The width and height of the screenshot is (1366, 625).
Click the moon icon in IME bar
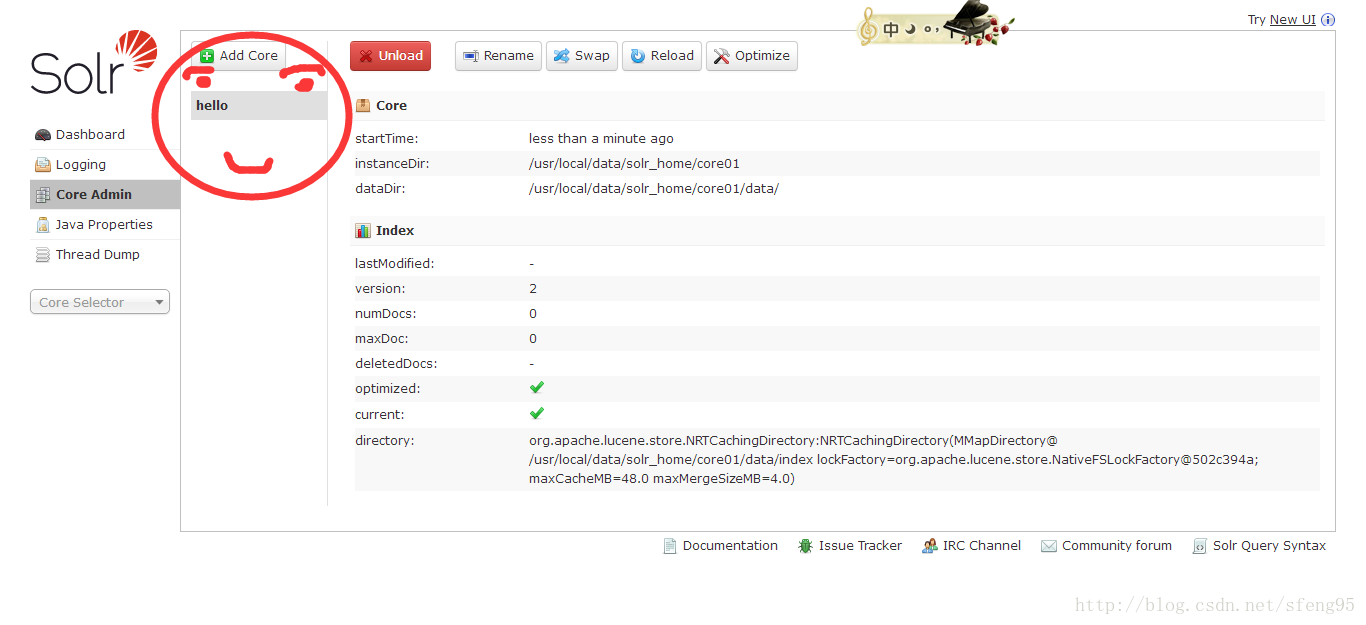pos(910,30)
